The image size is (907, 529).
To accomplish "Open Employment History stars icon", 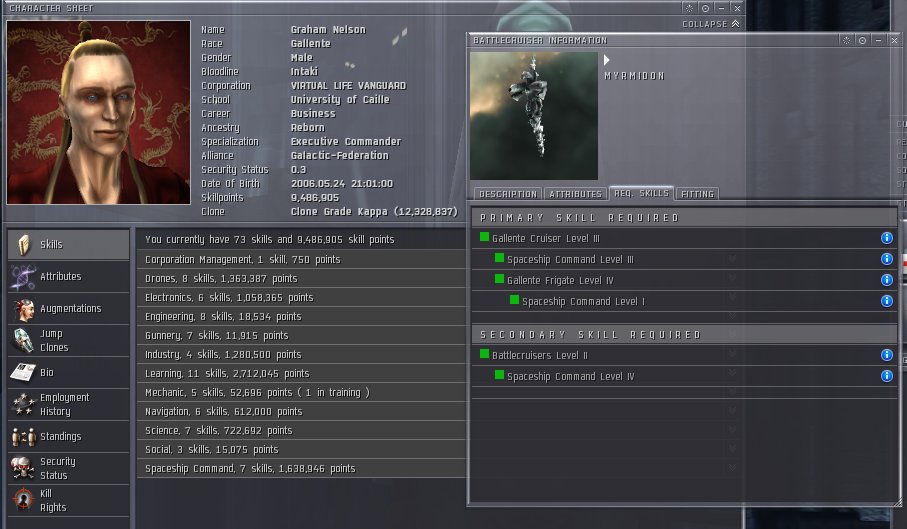I will [x=23, y=405].
